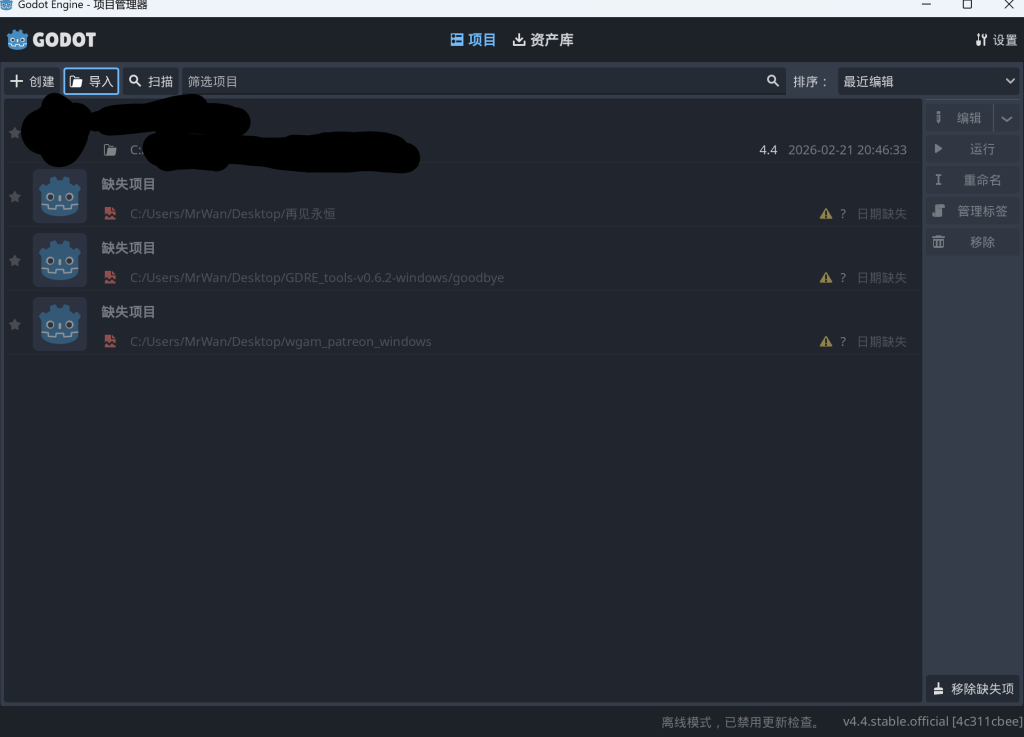Click the magnifier icon in the filter box
The image size is (1024, 737).
pos(773,81)
